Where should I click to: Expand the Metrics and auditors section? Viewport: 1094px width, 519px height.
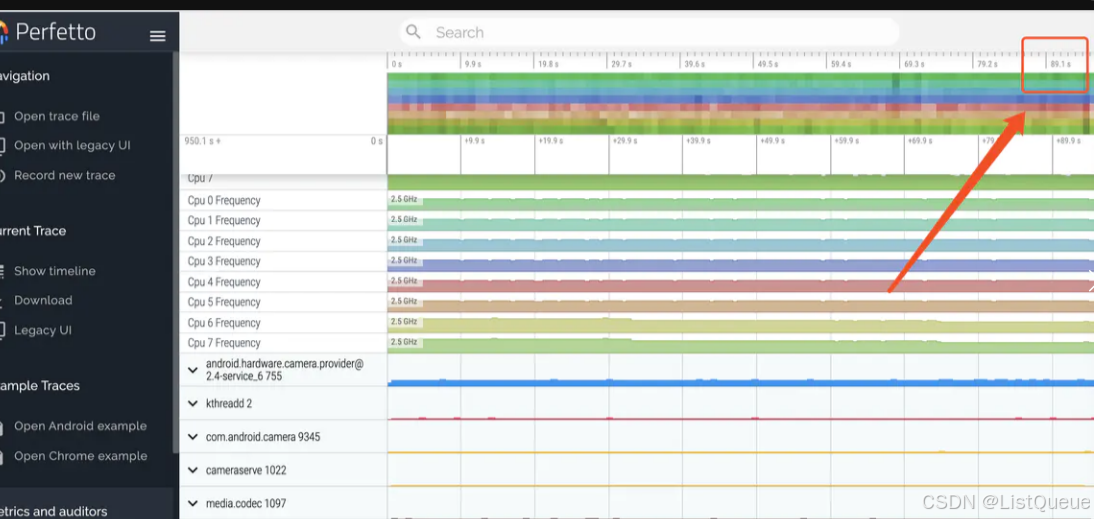54,511
